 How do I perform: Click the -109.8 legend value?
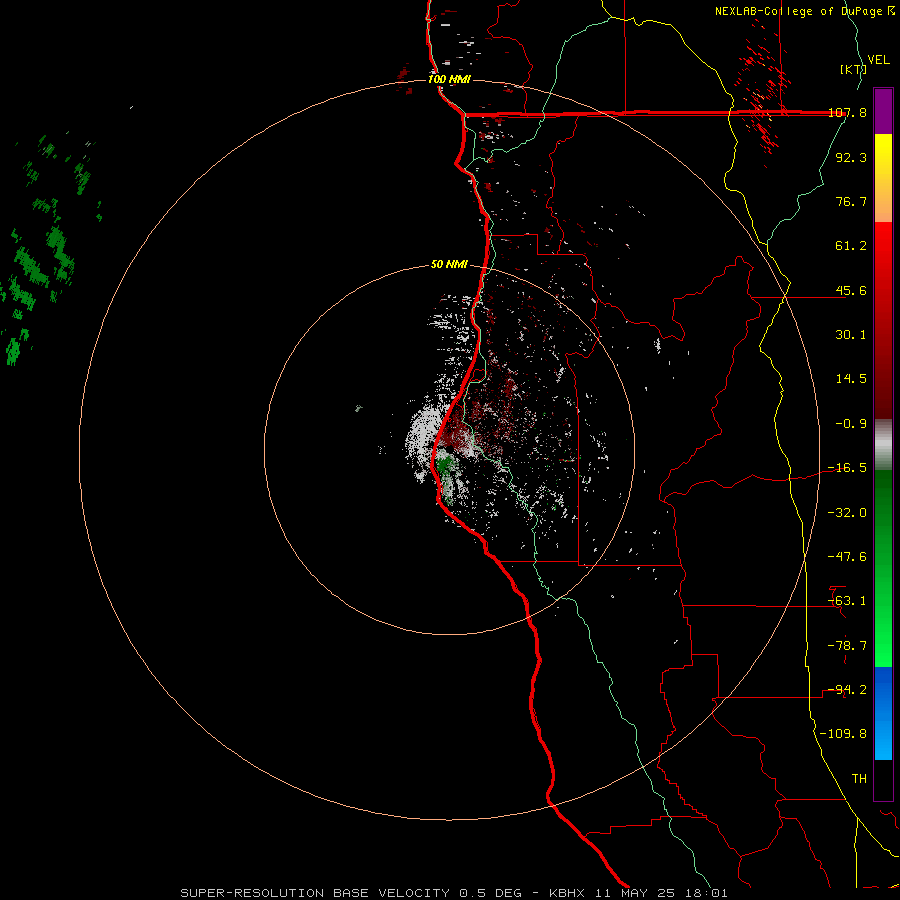coord(843,734)
